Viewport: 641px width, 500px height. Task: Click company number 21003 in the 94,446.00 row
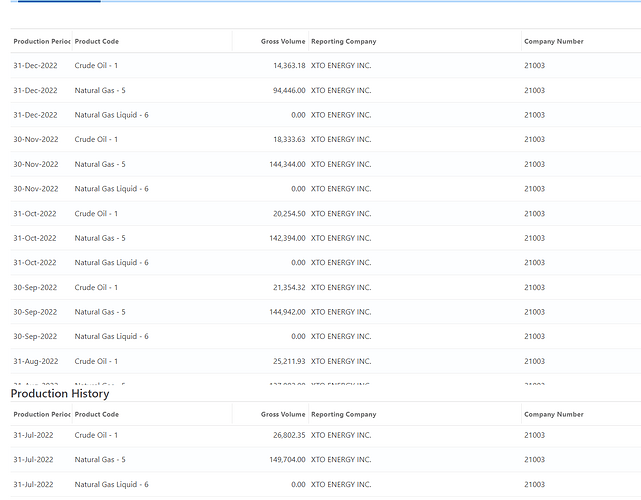point(534,90)
